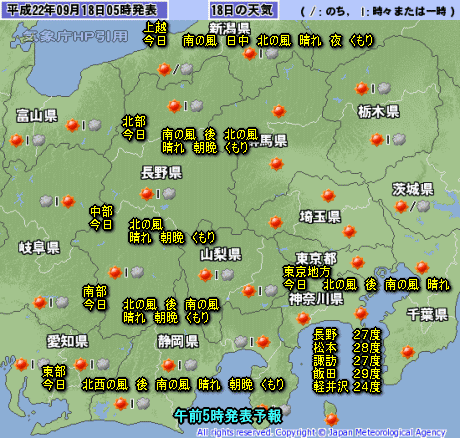Image resolution: width=460 pixels, height=438 pixels.
Task: Select the 神奈川県 prefecture label
Action: [316, 299]
